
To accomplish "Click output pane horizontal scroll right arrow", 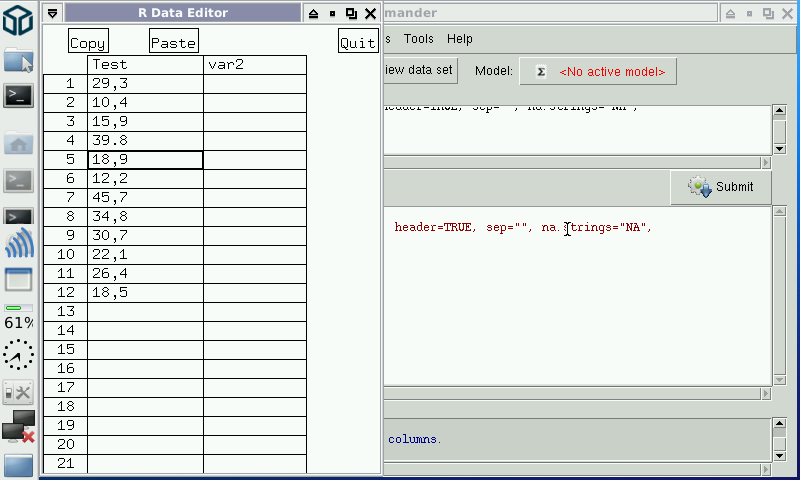I will click(765, 393).
